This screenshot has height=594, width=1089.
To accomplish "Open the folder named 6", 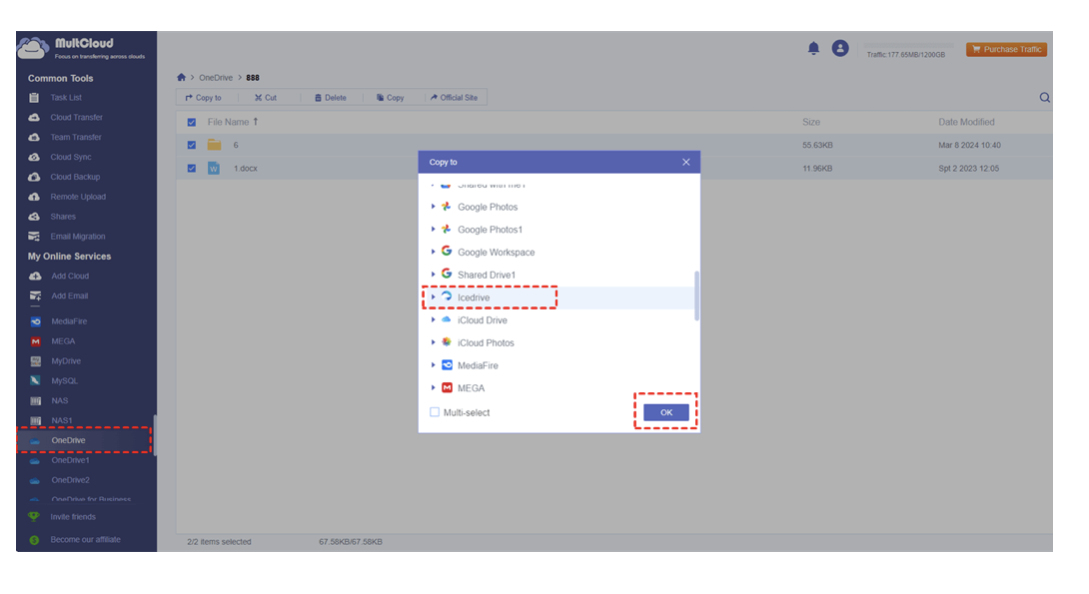I will pos(235,145).
